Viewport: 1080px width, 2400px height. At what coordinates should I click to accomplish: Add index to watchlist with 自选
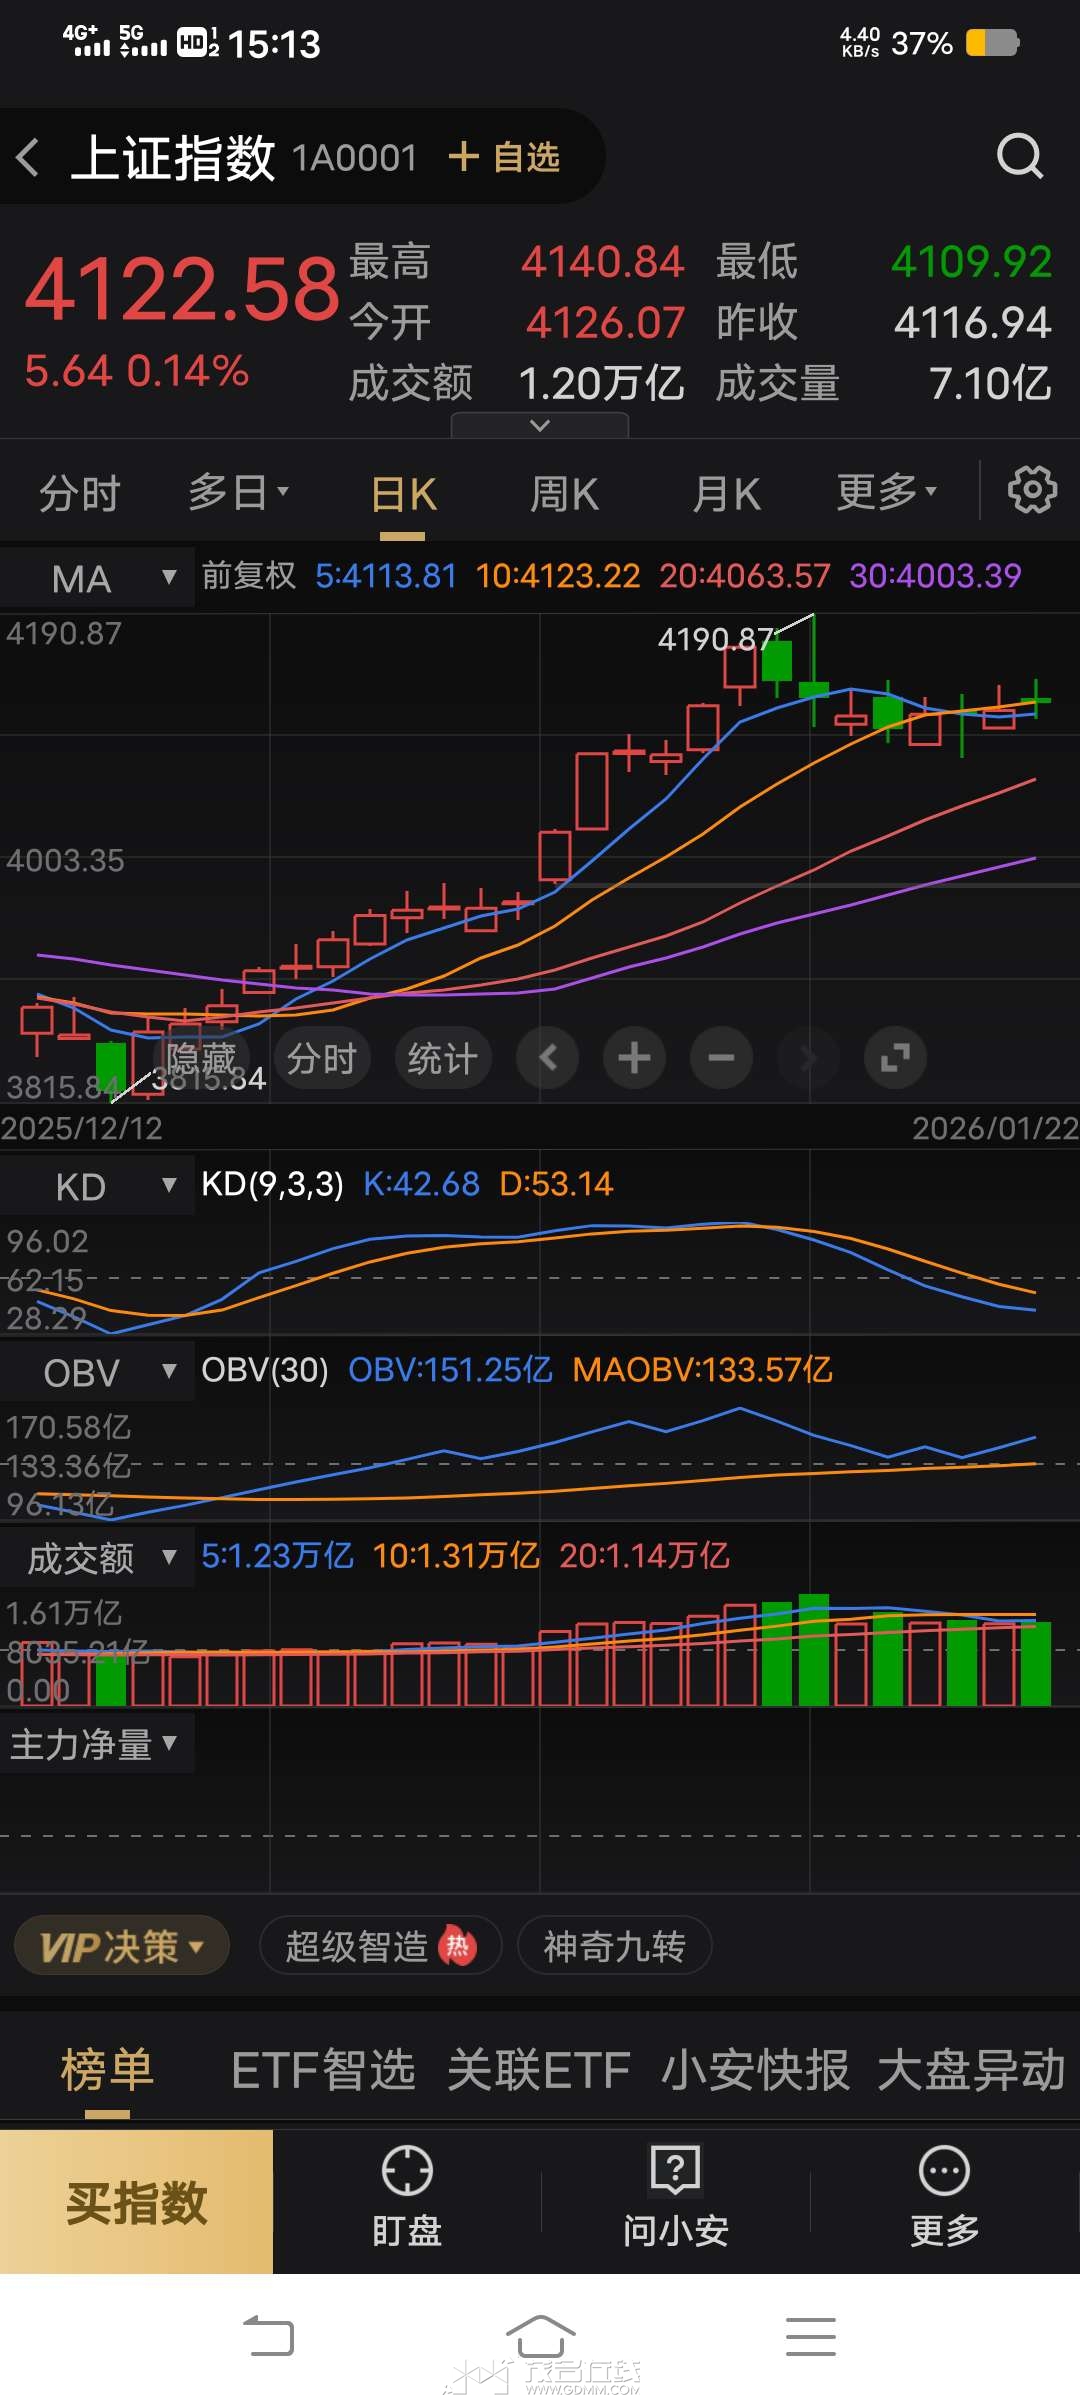[x=505, y=158]
